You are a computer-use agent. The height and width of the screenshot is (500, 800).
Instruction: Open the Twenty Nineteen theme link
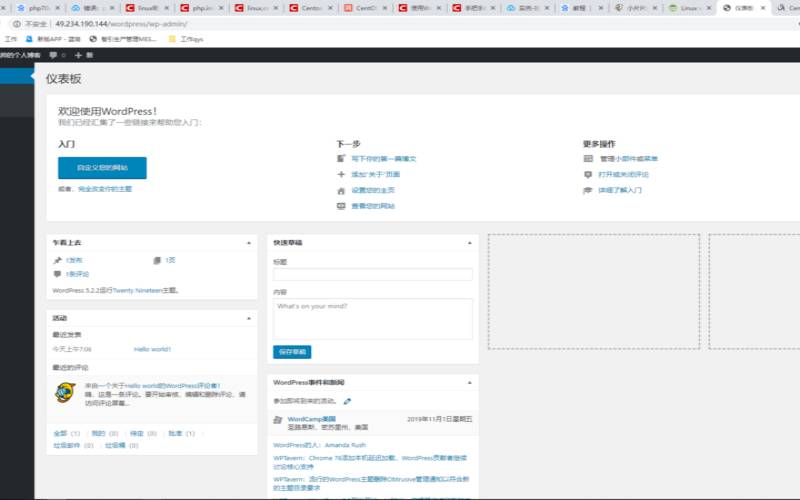[137, 290]
